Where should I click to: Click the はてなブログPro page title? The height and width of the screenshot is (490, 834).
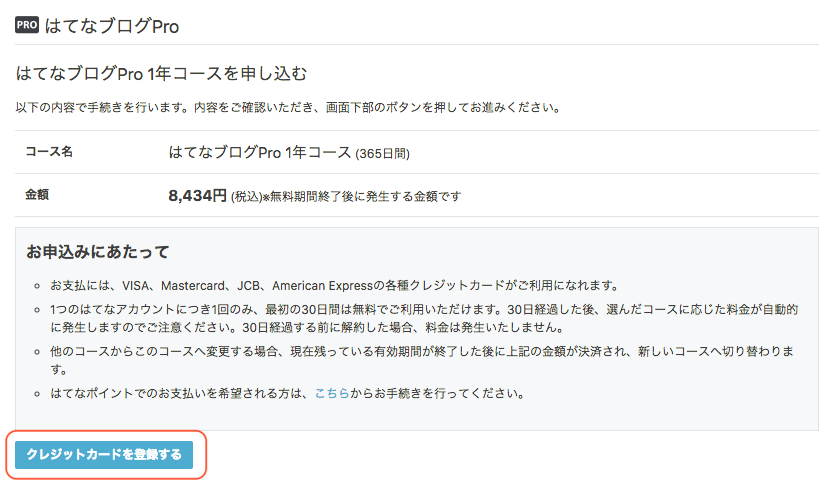coord(112,26)
